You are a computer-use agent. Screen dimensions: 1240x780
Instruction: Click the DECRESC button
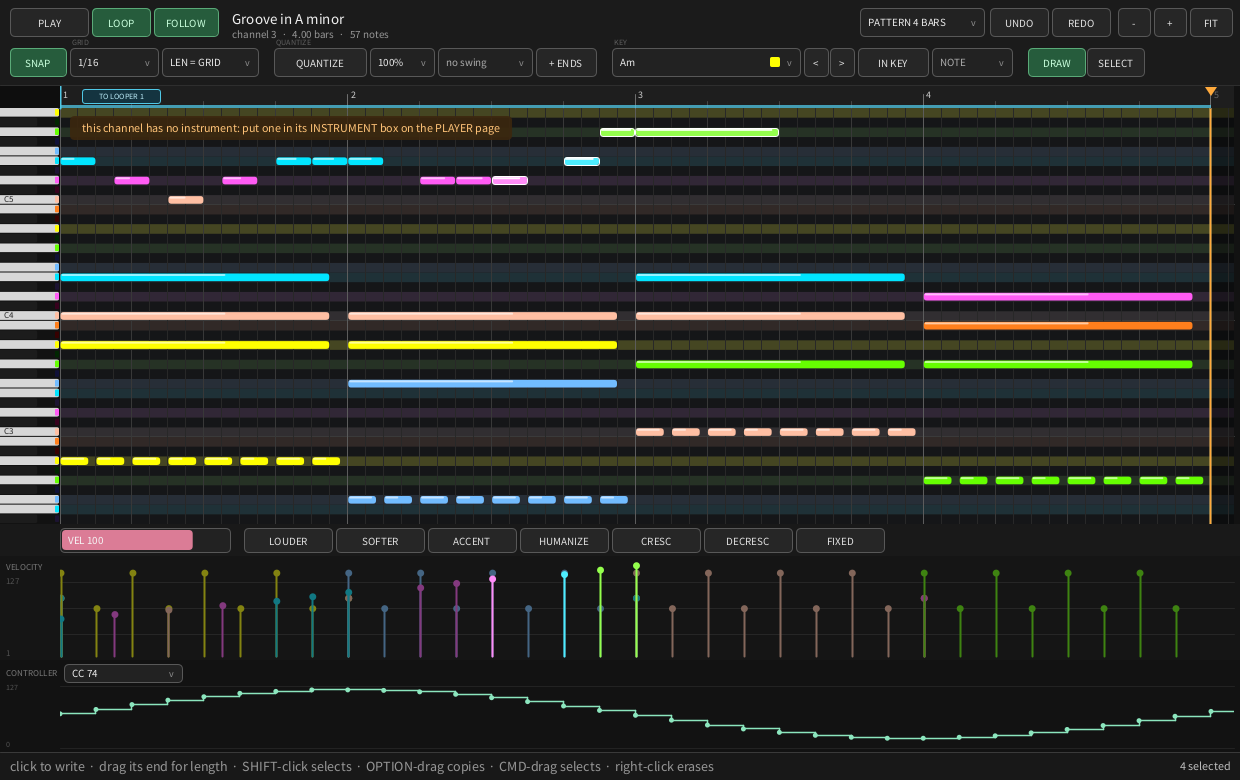pyautogui.click(x=748, y=540)
